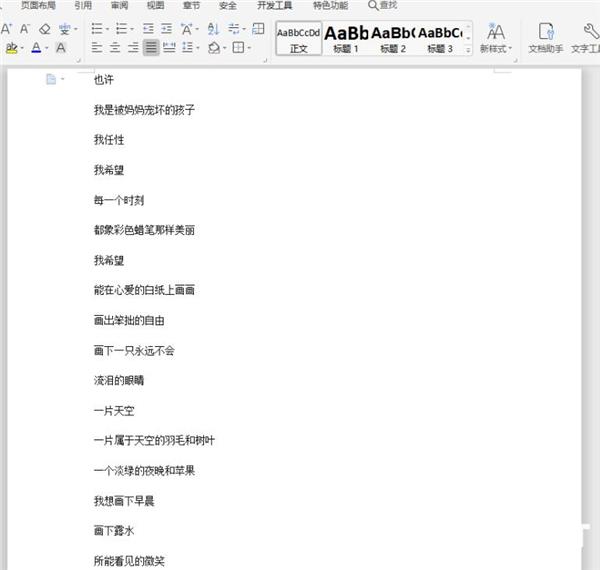Open highlight color dropdown arrow

pyautogui.click(x=22, y=48)
